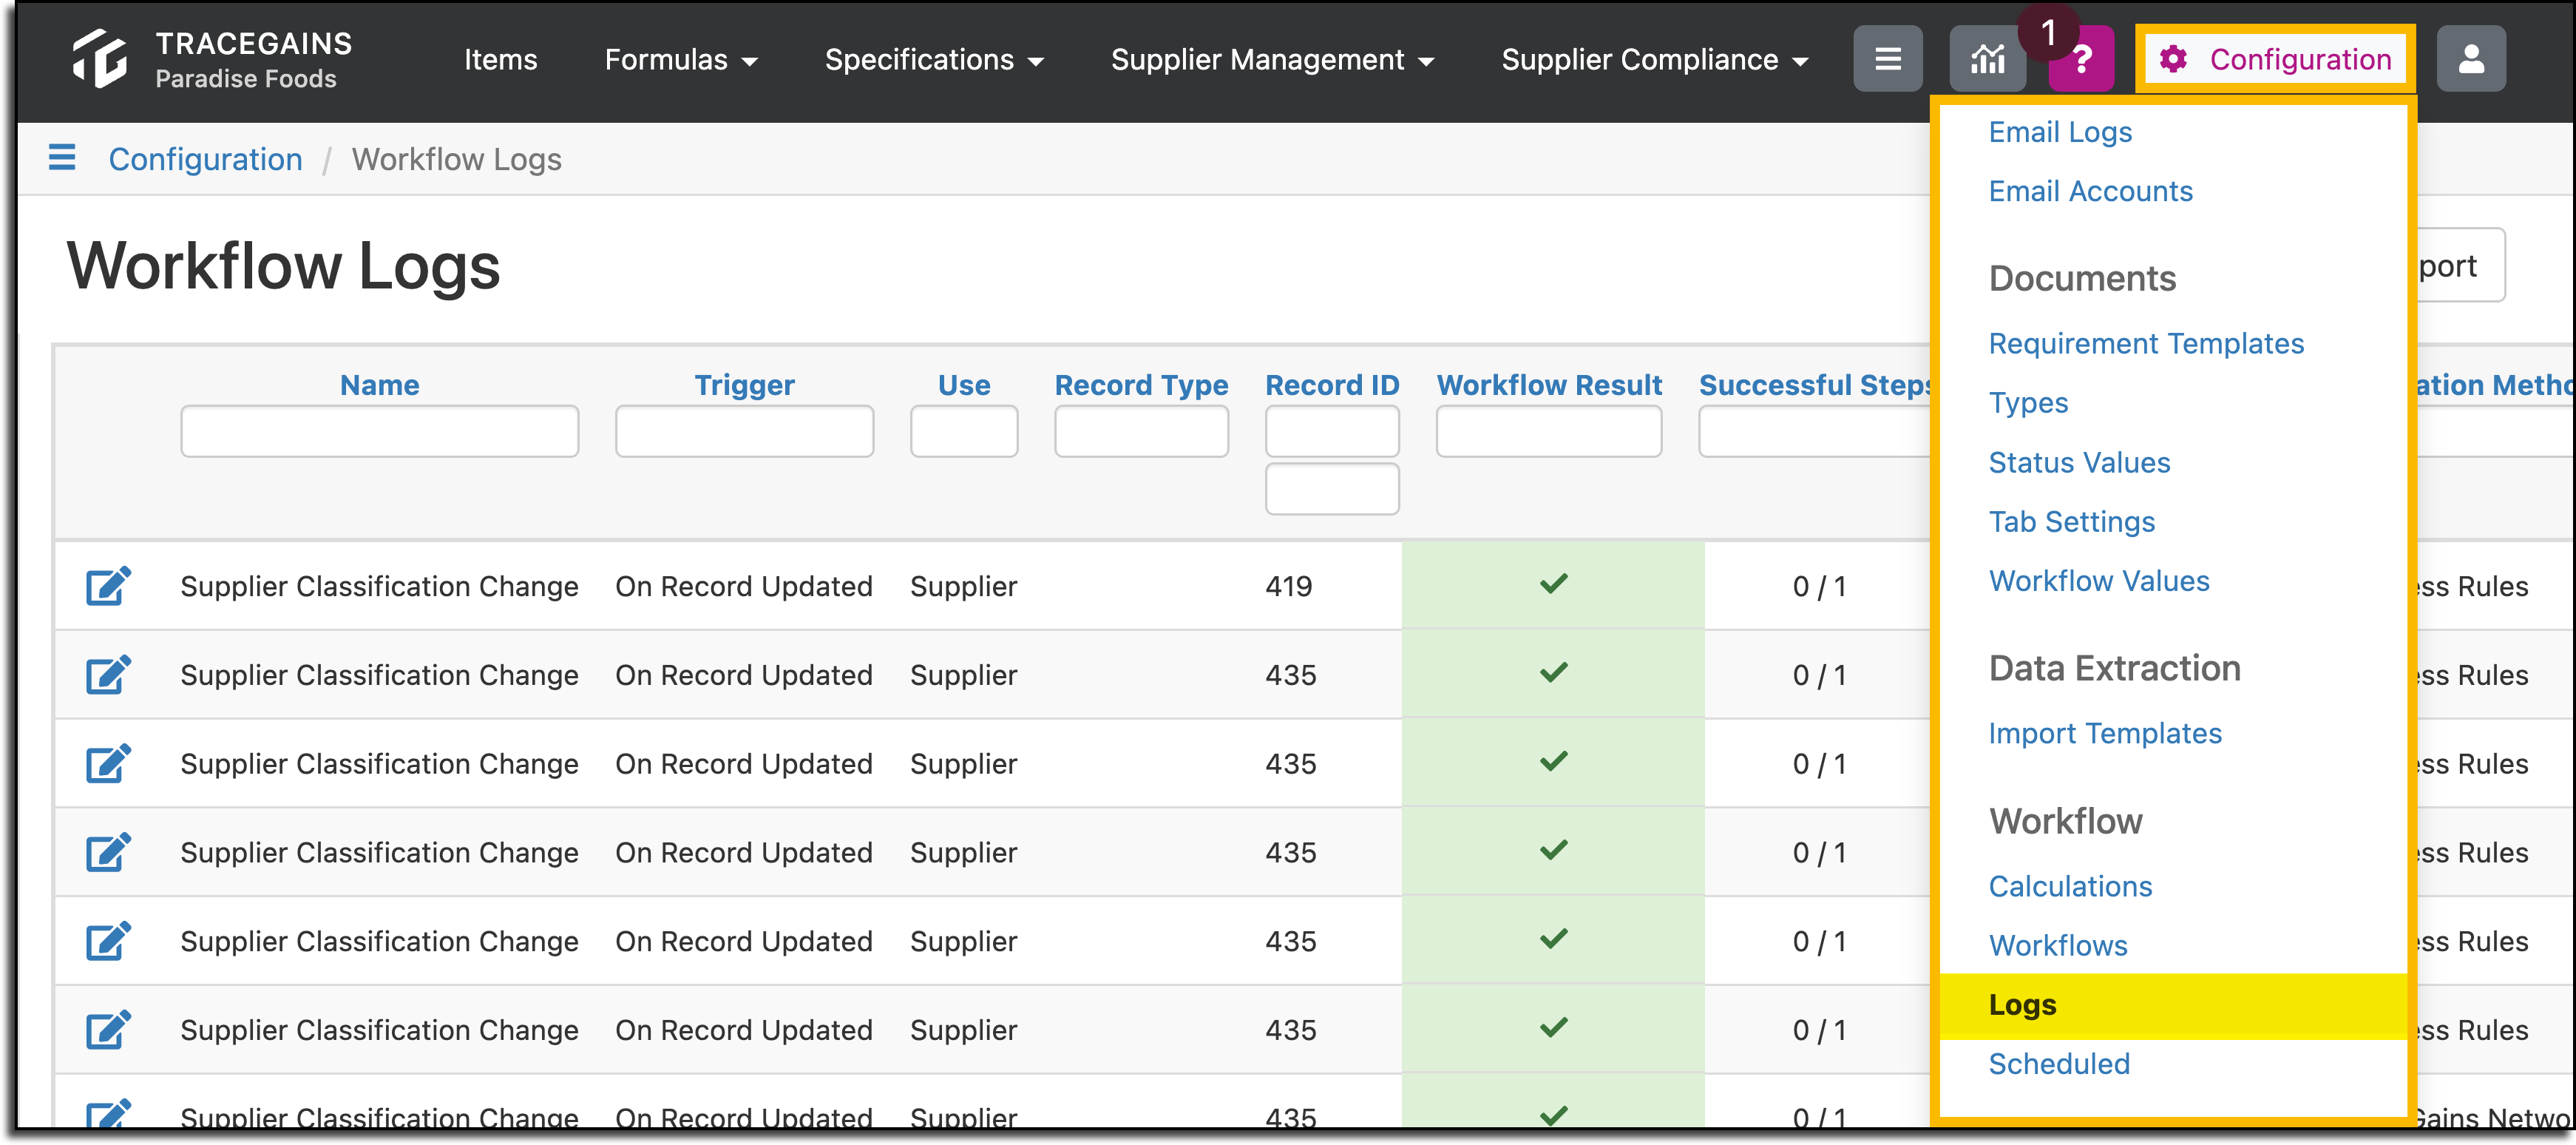Focus the Use filter field
This screenshot has width=2576, height=1145.
click(963, 431)
